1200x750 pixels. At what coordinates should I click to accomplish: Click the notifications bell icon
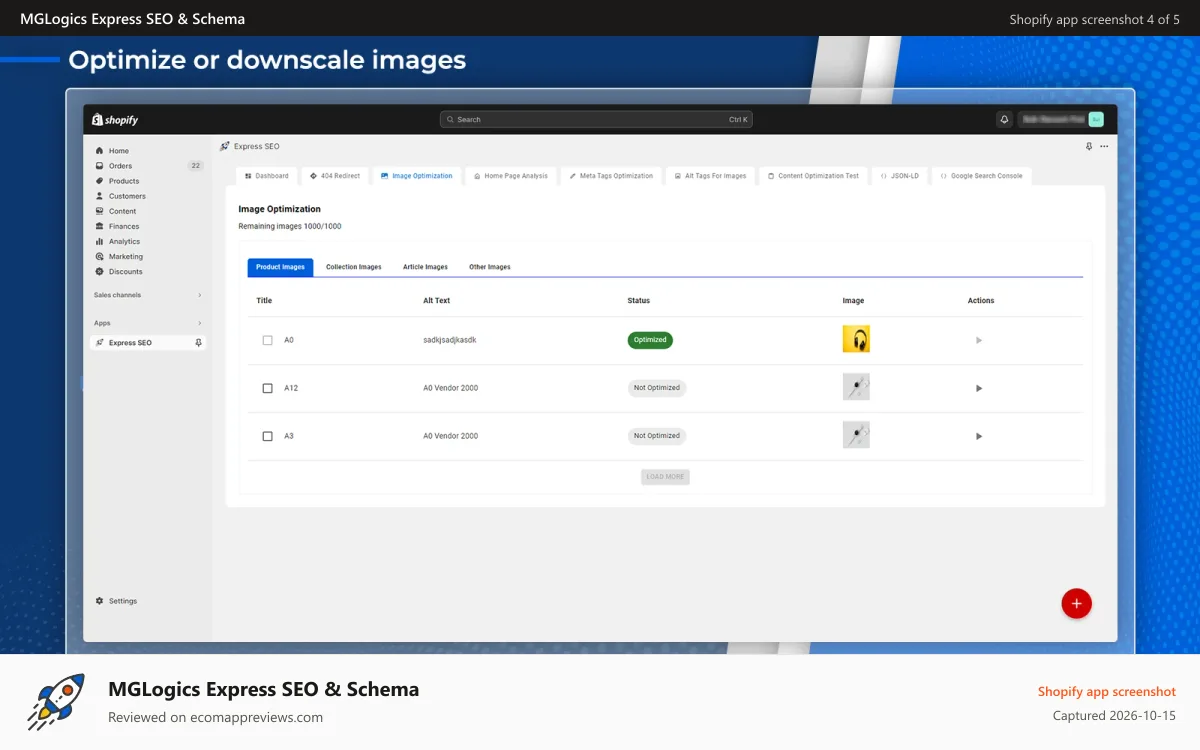pos(1004,119)
